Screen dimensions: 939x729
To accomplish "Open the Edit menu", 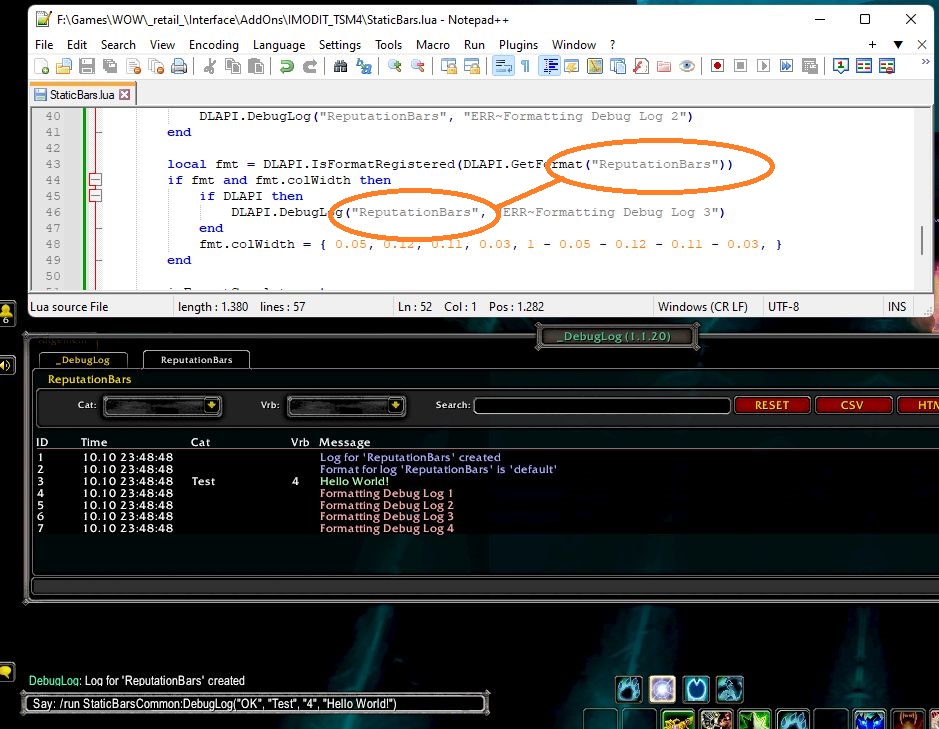I will point(77,45).
